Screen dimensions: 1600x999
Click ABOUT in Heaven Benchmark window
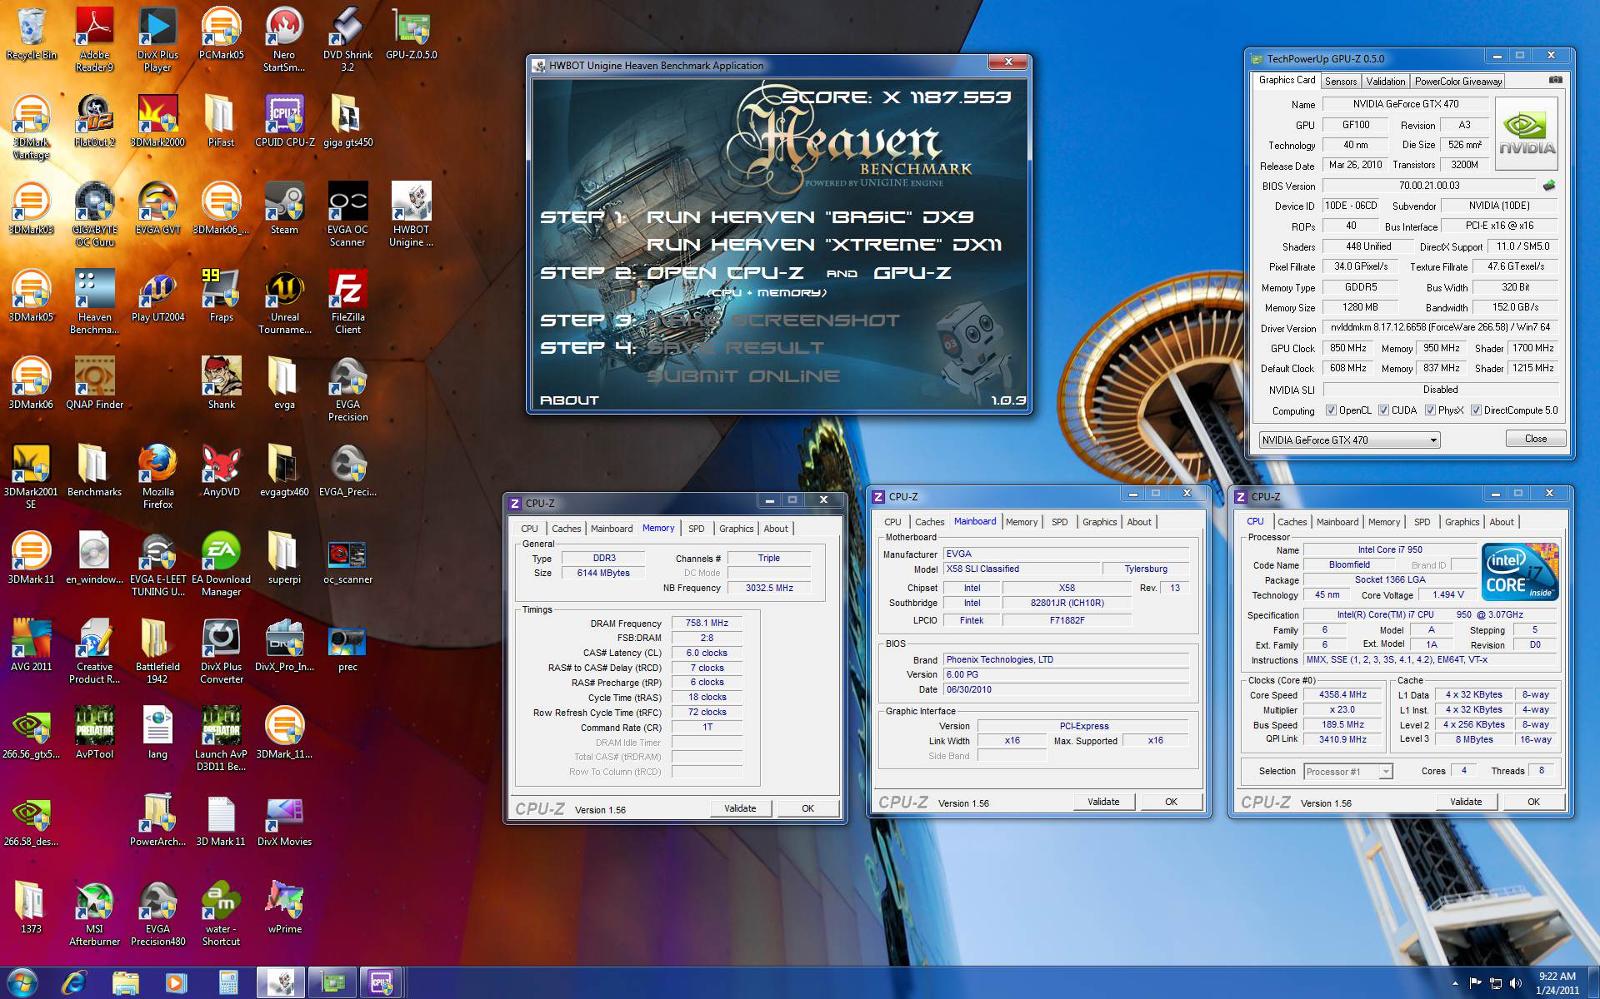pos(569,400)
